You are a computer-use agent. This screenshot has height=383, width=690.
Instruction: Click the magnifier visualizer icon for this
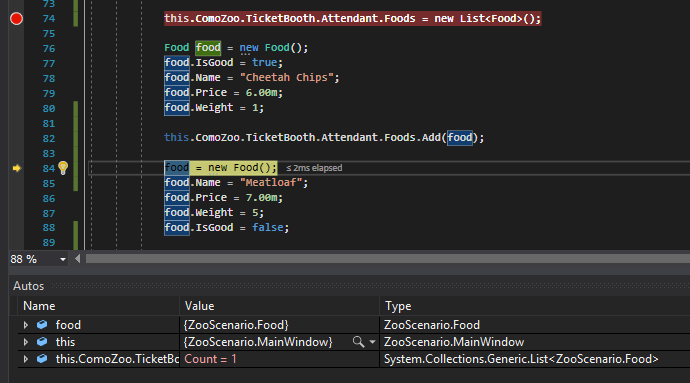pos(358,342)
